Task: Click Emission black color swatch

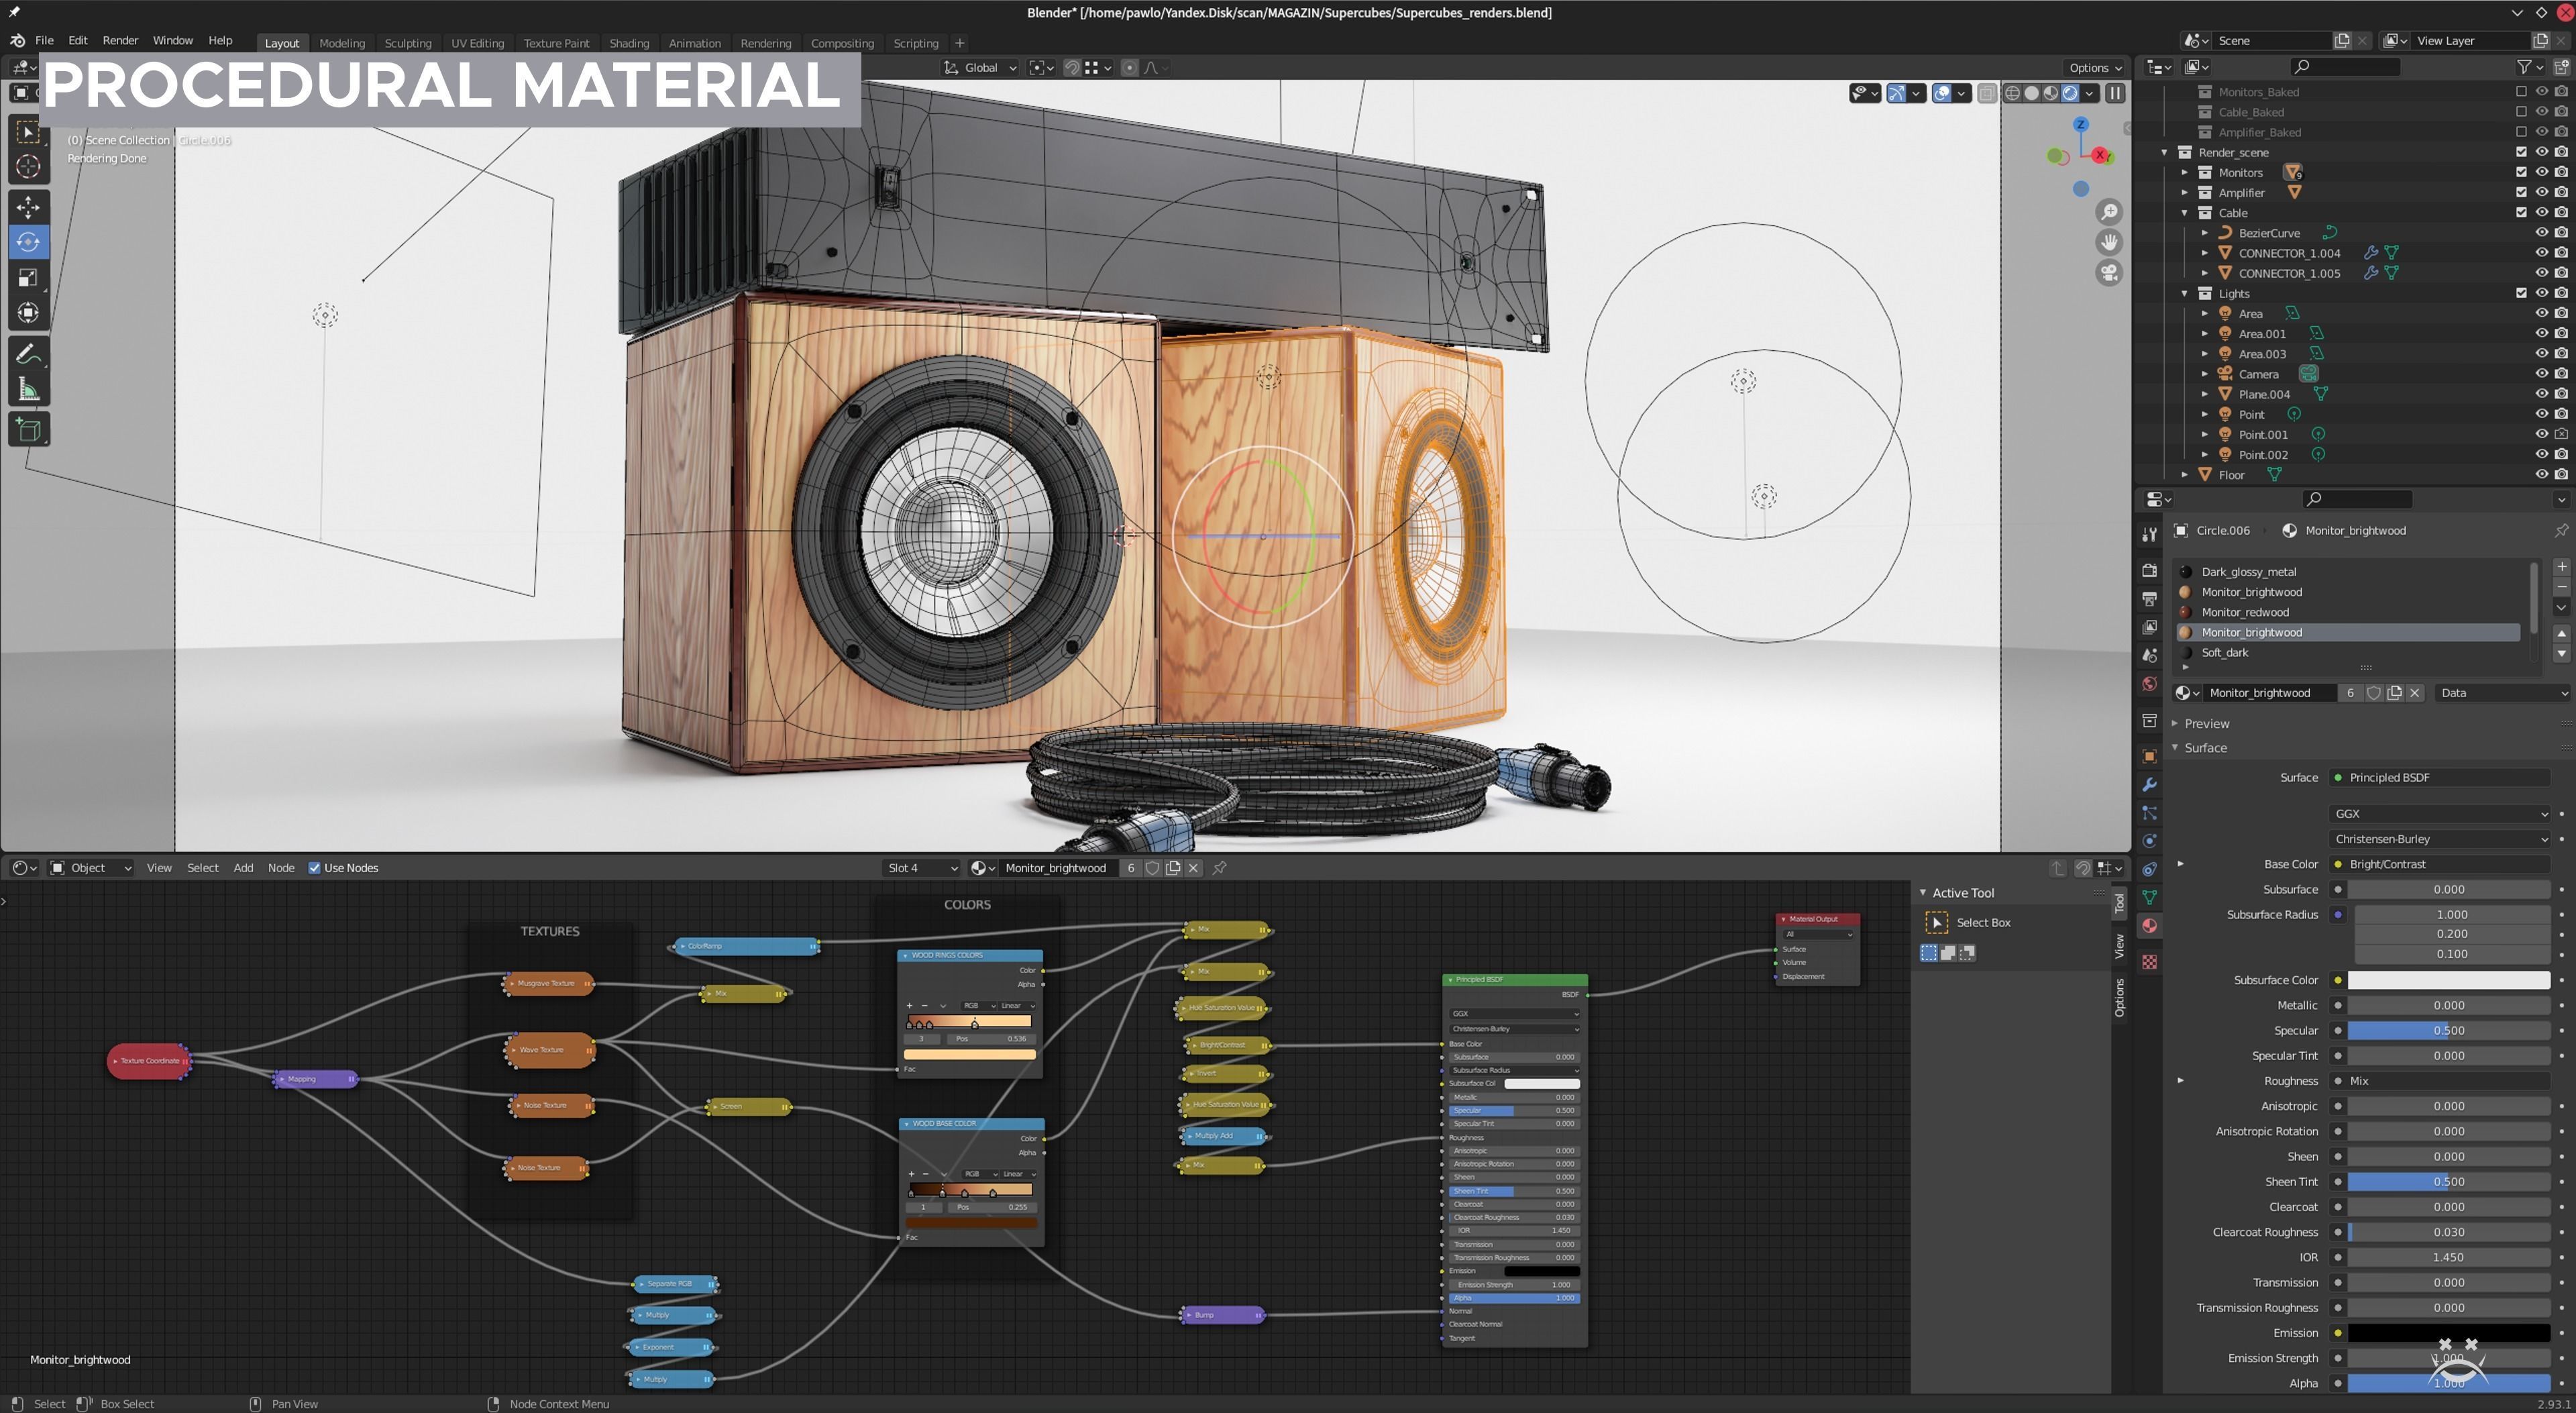Action: tap(2448, 1332)
